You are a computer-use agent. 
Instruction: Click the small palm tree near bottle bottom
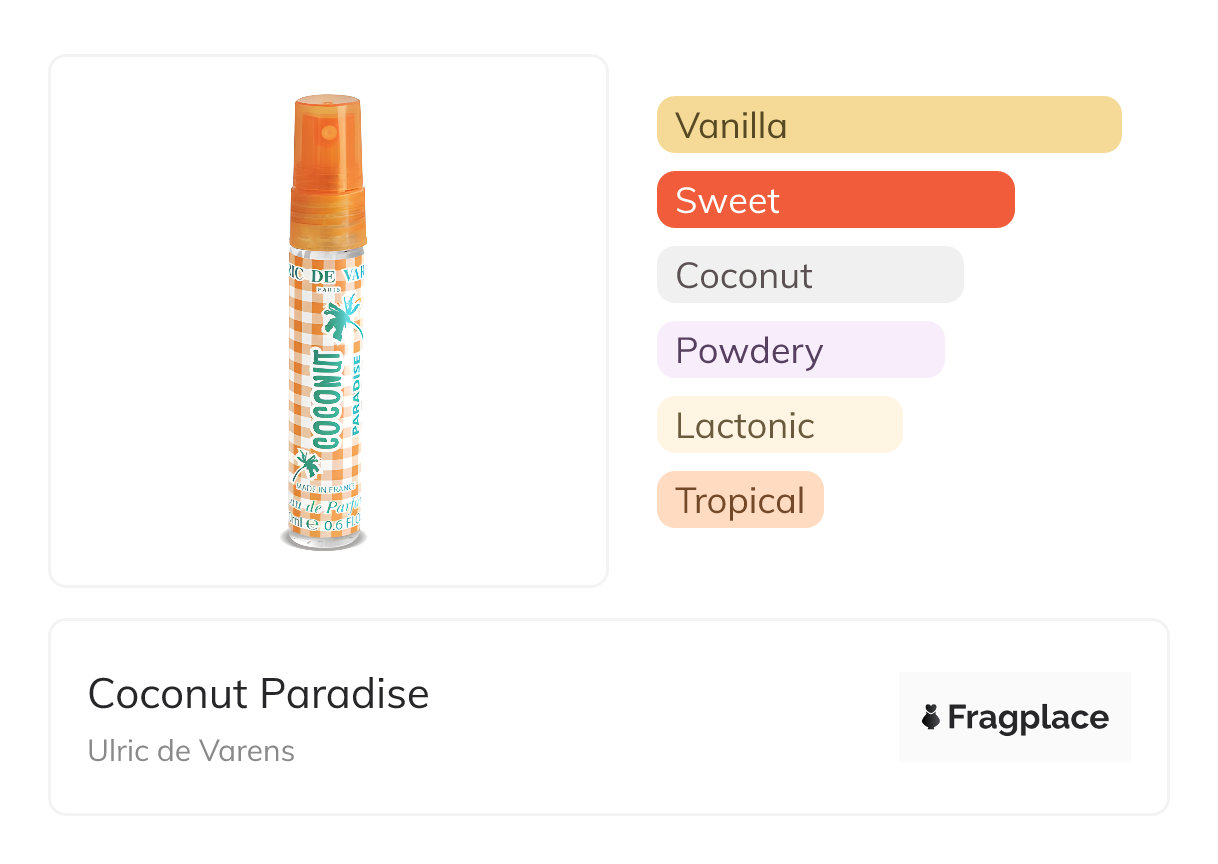coord(306,466)
